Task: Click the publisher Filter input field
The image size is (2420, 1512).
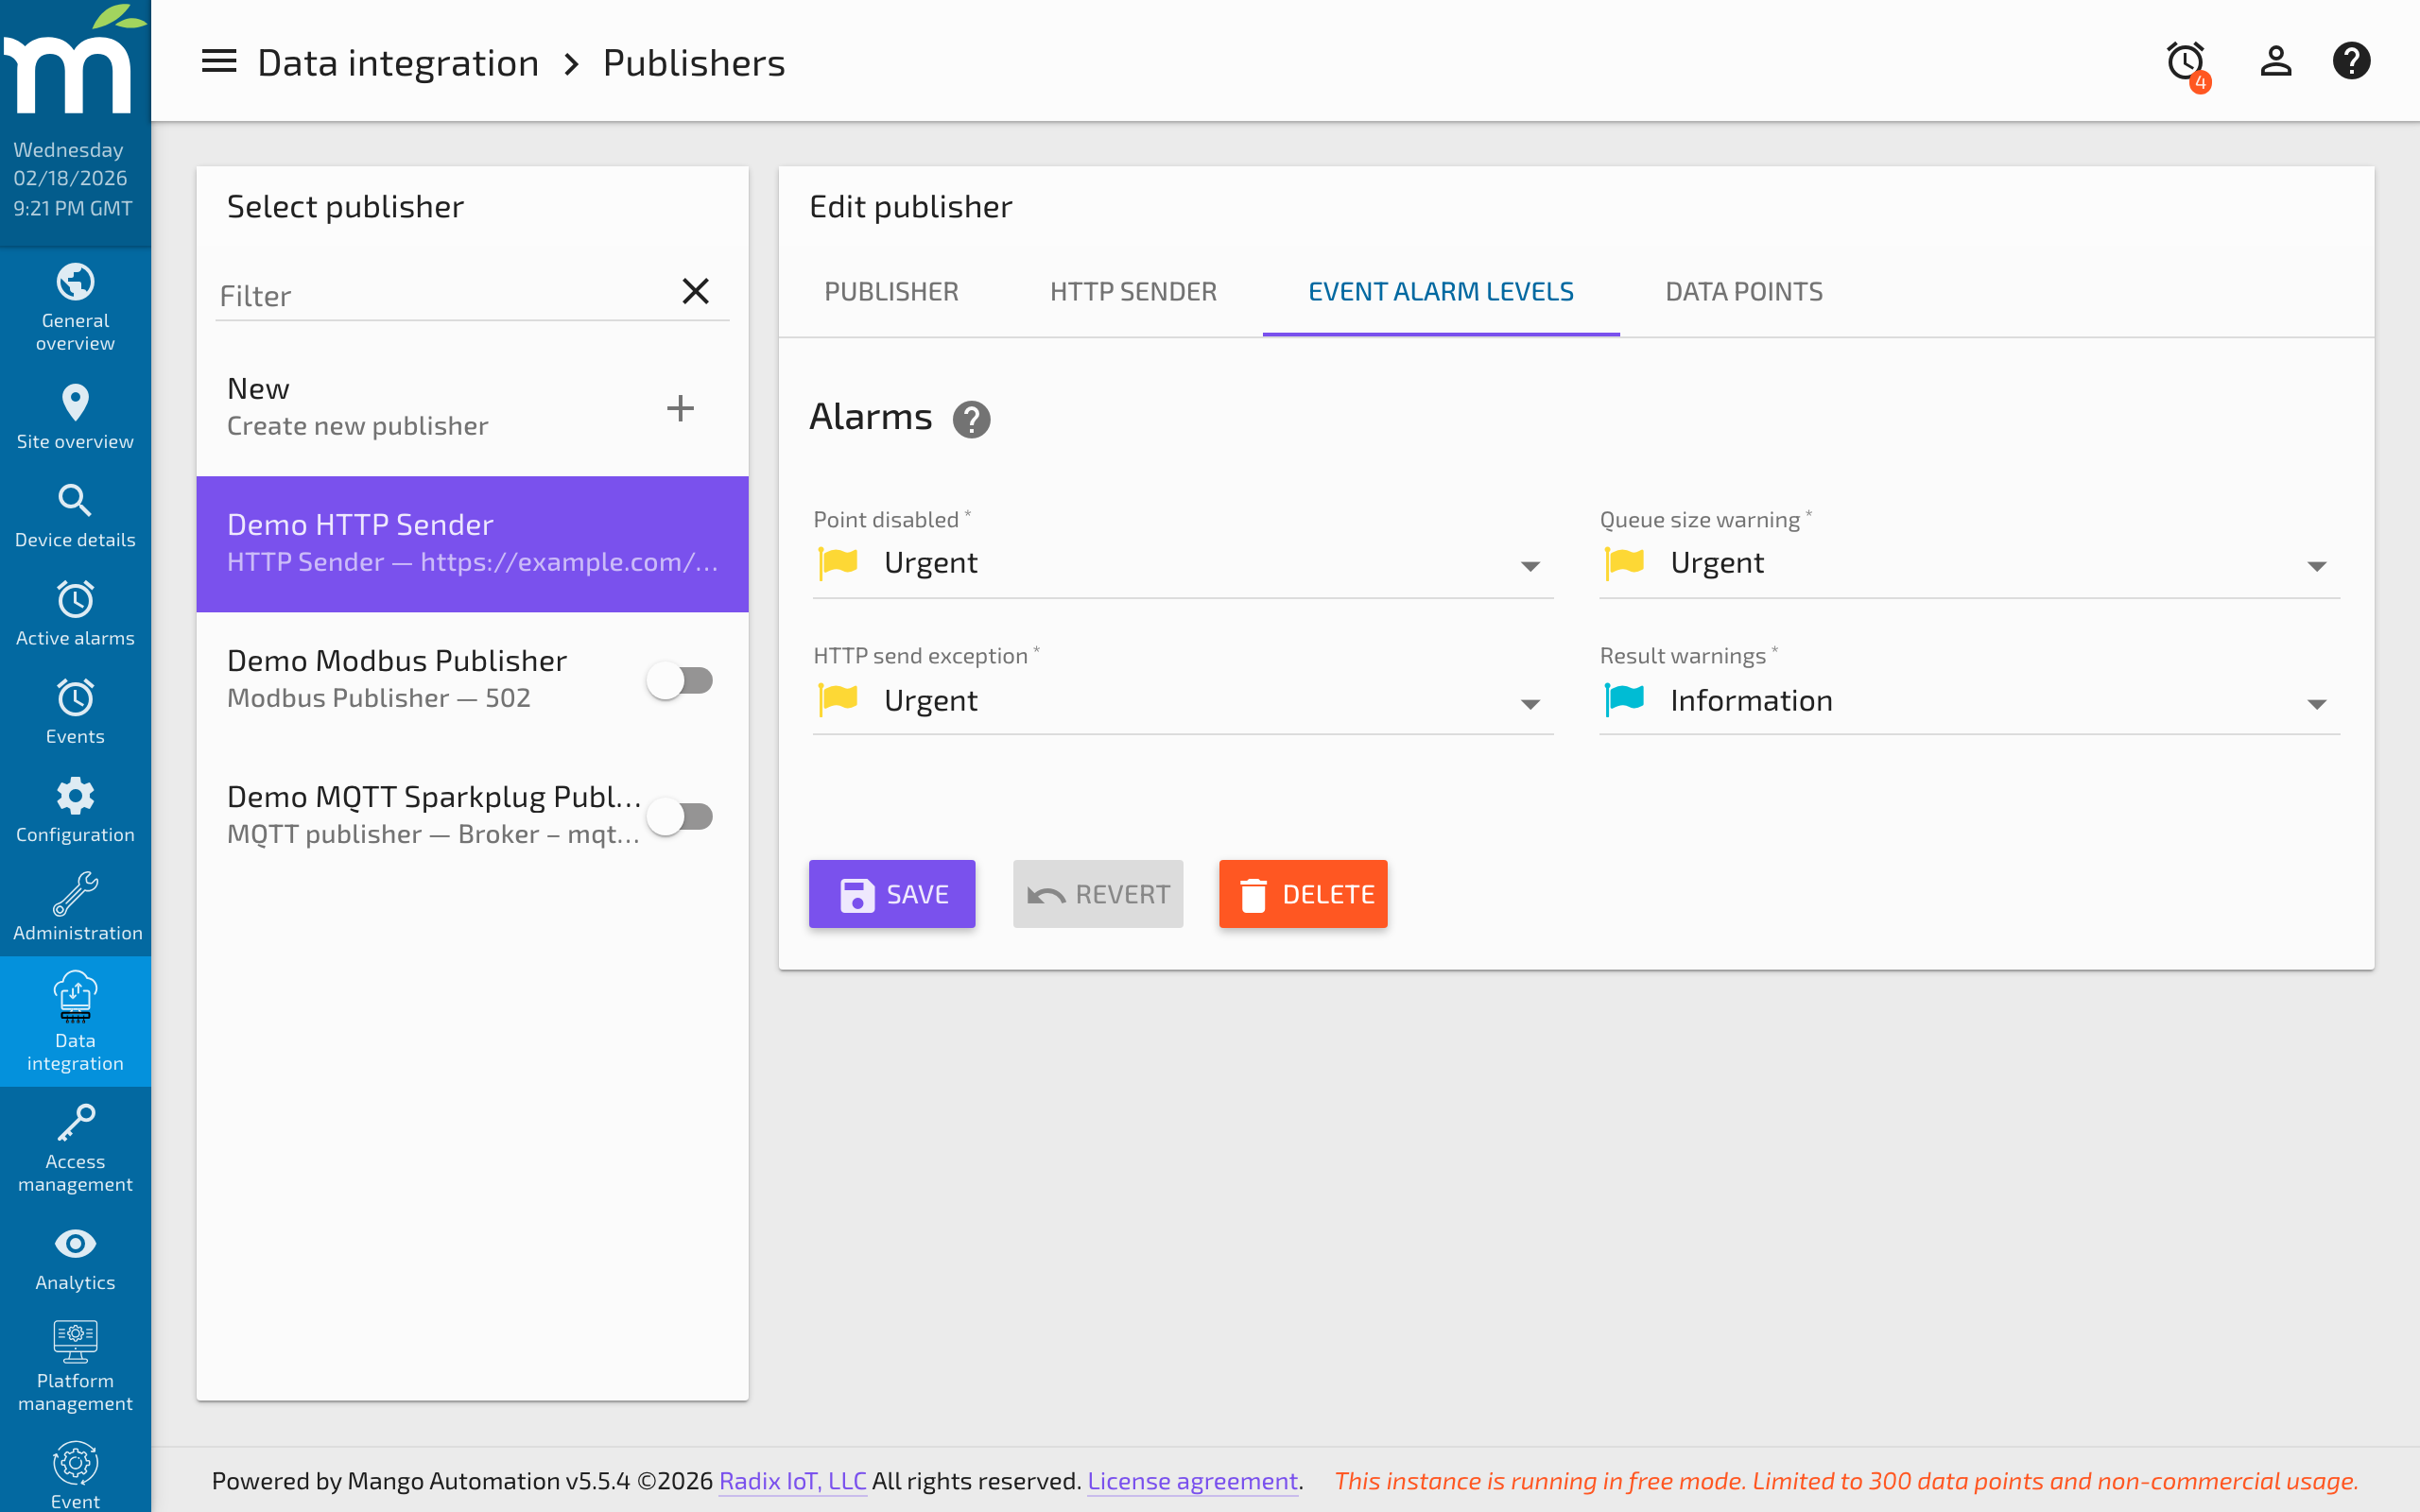Action: [x=440, y=296]
